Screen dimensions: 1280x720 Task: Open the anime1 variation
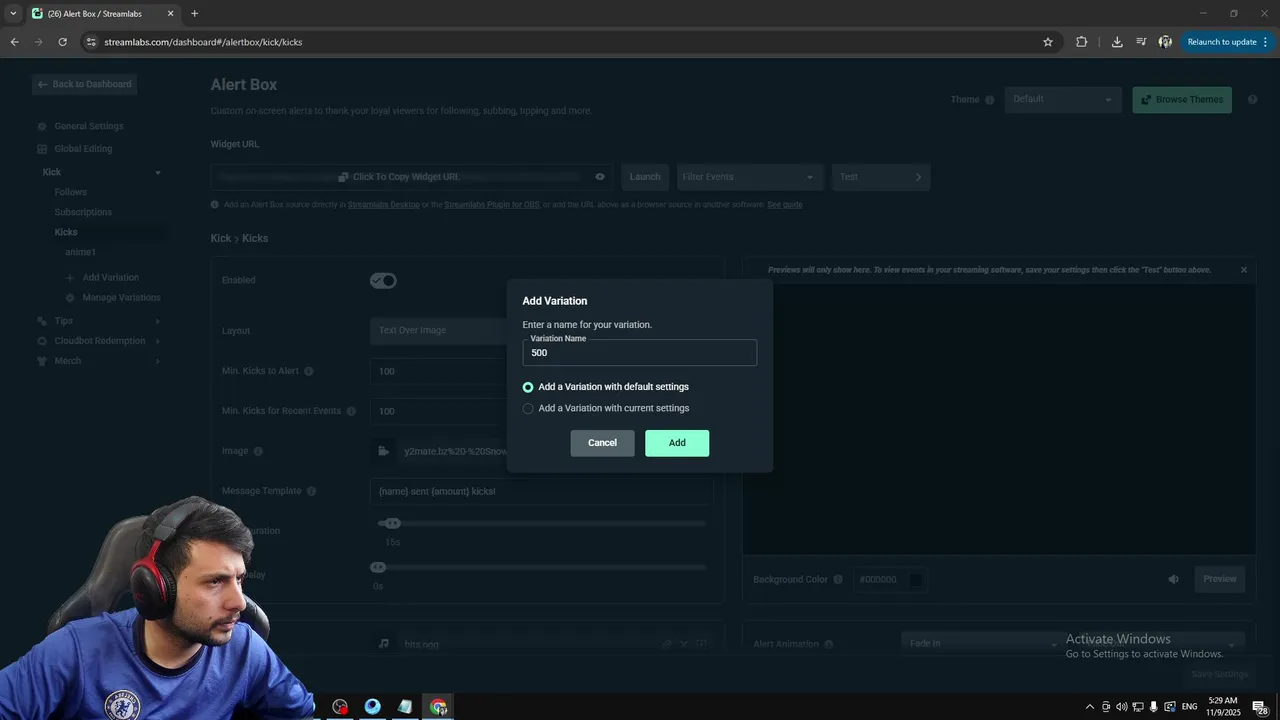[80, 252]
